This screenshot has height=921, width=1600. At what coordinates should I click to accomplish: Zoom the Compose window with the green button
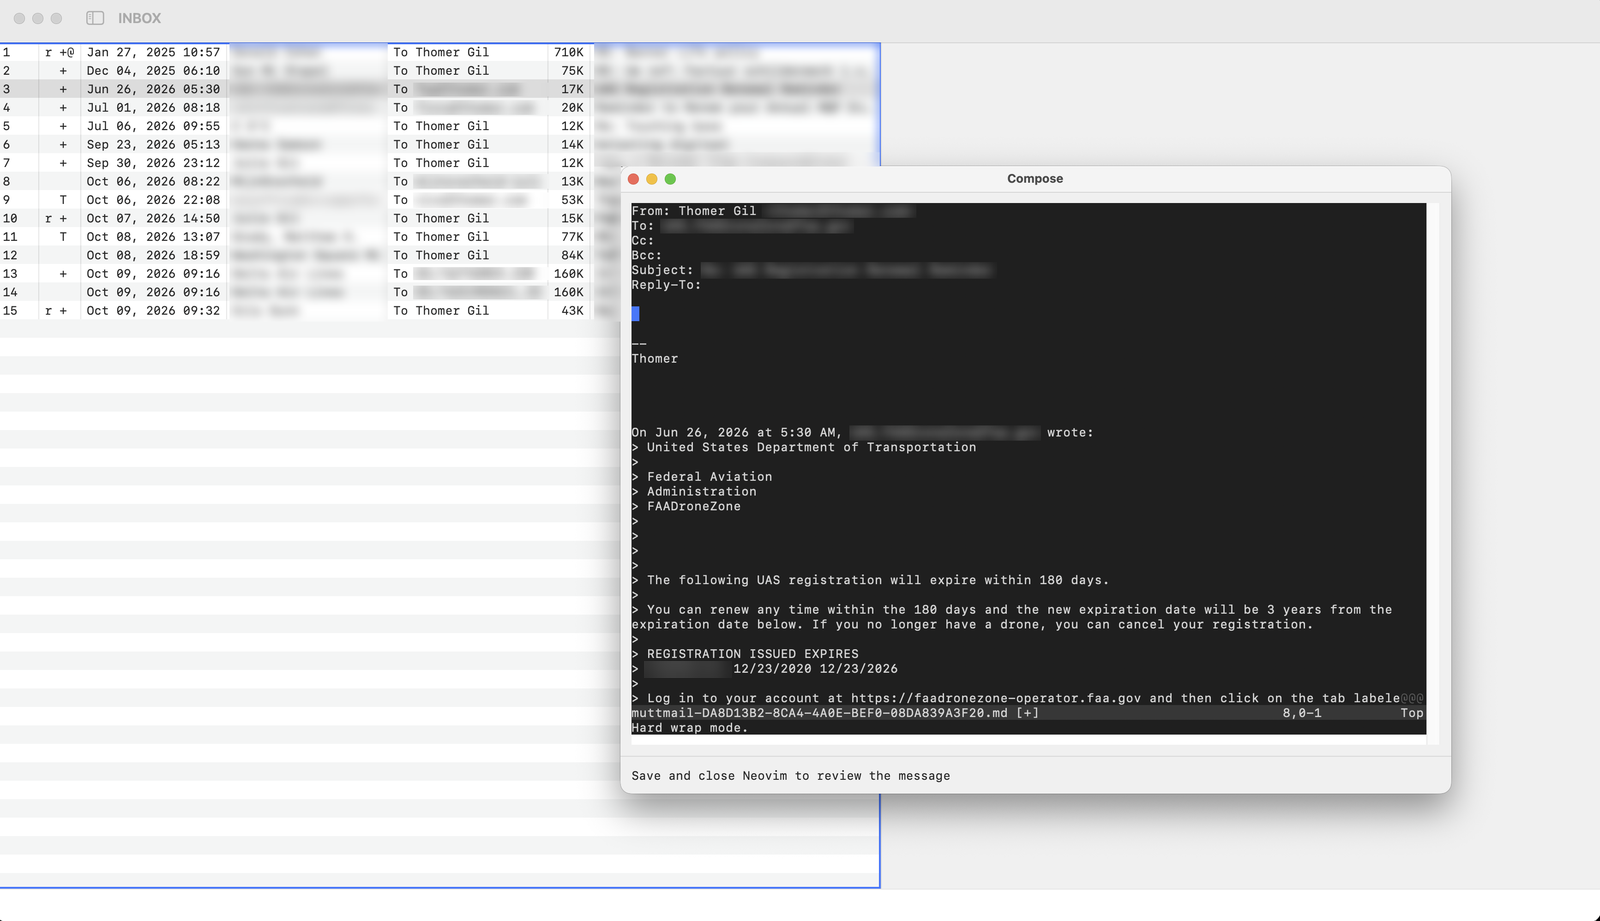click(x=671, y=179)
